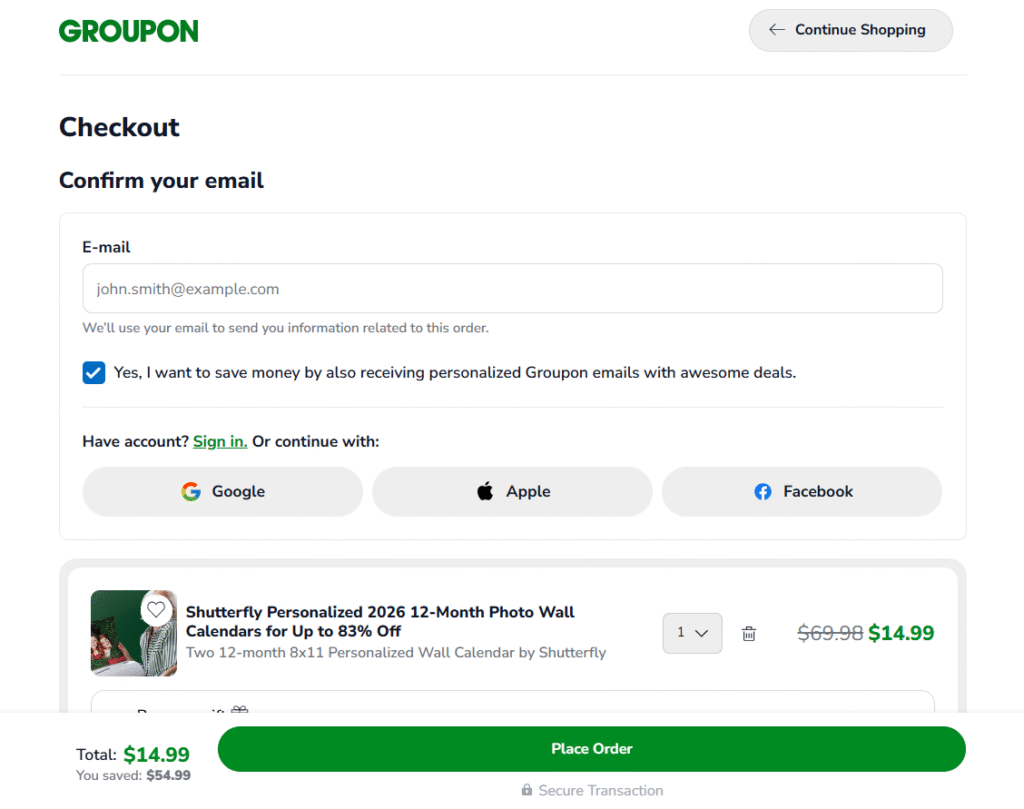
Task: Save calendar deal with heart icon
Action: click(156, 609)
